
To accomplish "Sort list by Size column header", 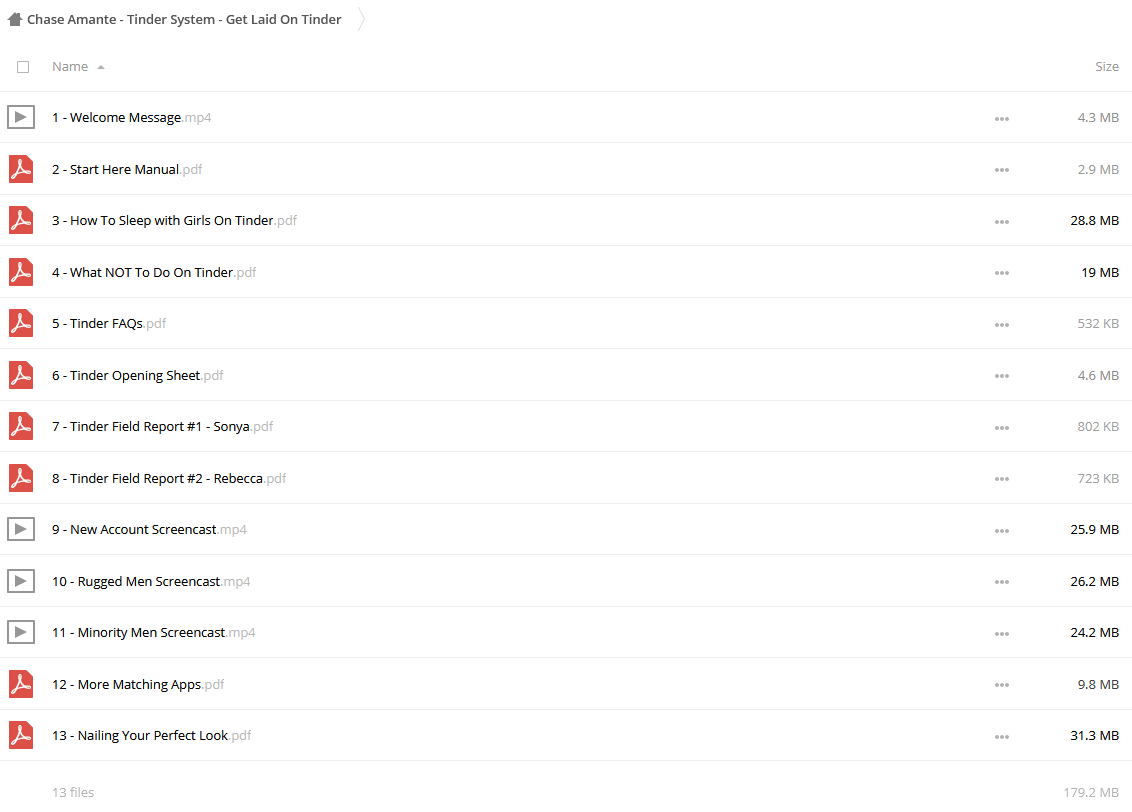I will coord(1107,66).
